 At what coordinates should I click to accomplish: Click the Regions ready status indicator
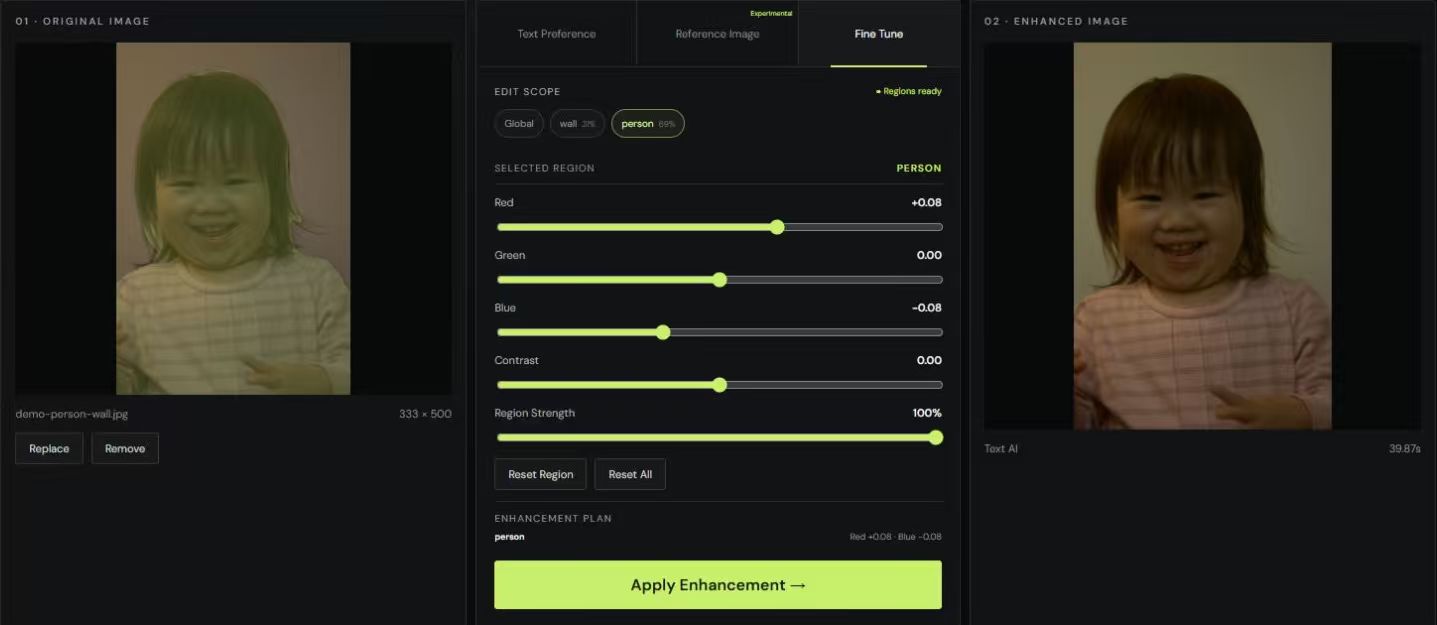(x=909, y=92)
